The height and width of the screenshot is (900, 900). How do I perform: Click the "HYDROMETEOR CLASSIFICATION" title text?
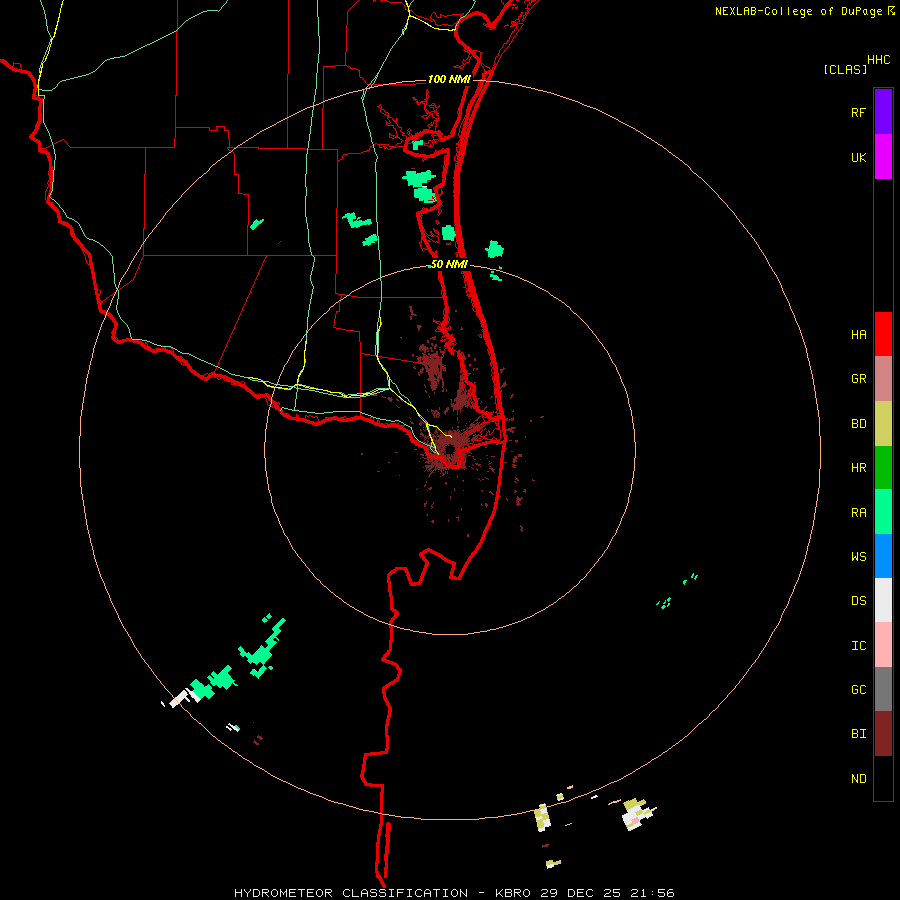point(351,893)
